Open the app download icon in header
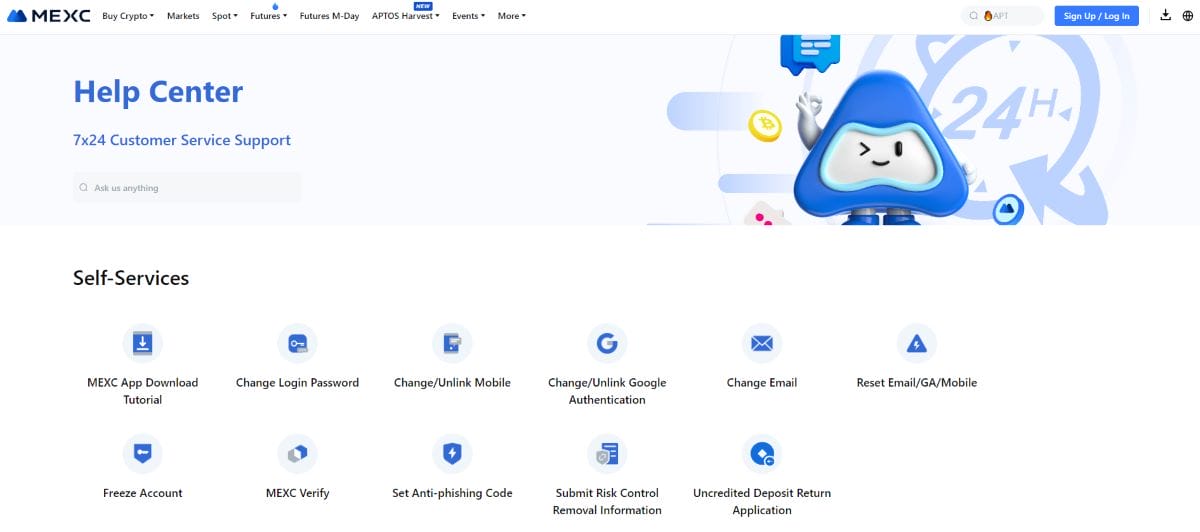Viewport: 1200px width, 532px height. (x=1166, y=16)
